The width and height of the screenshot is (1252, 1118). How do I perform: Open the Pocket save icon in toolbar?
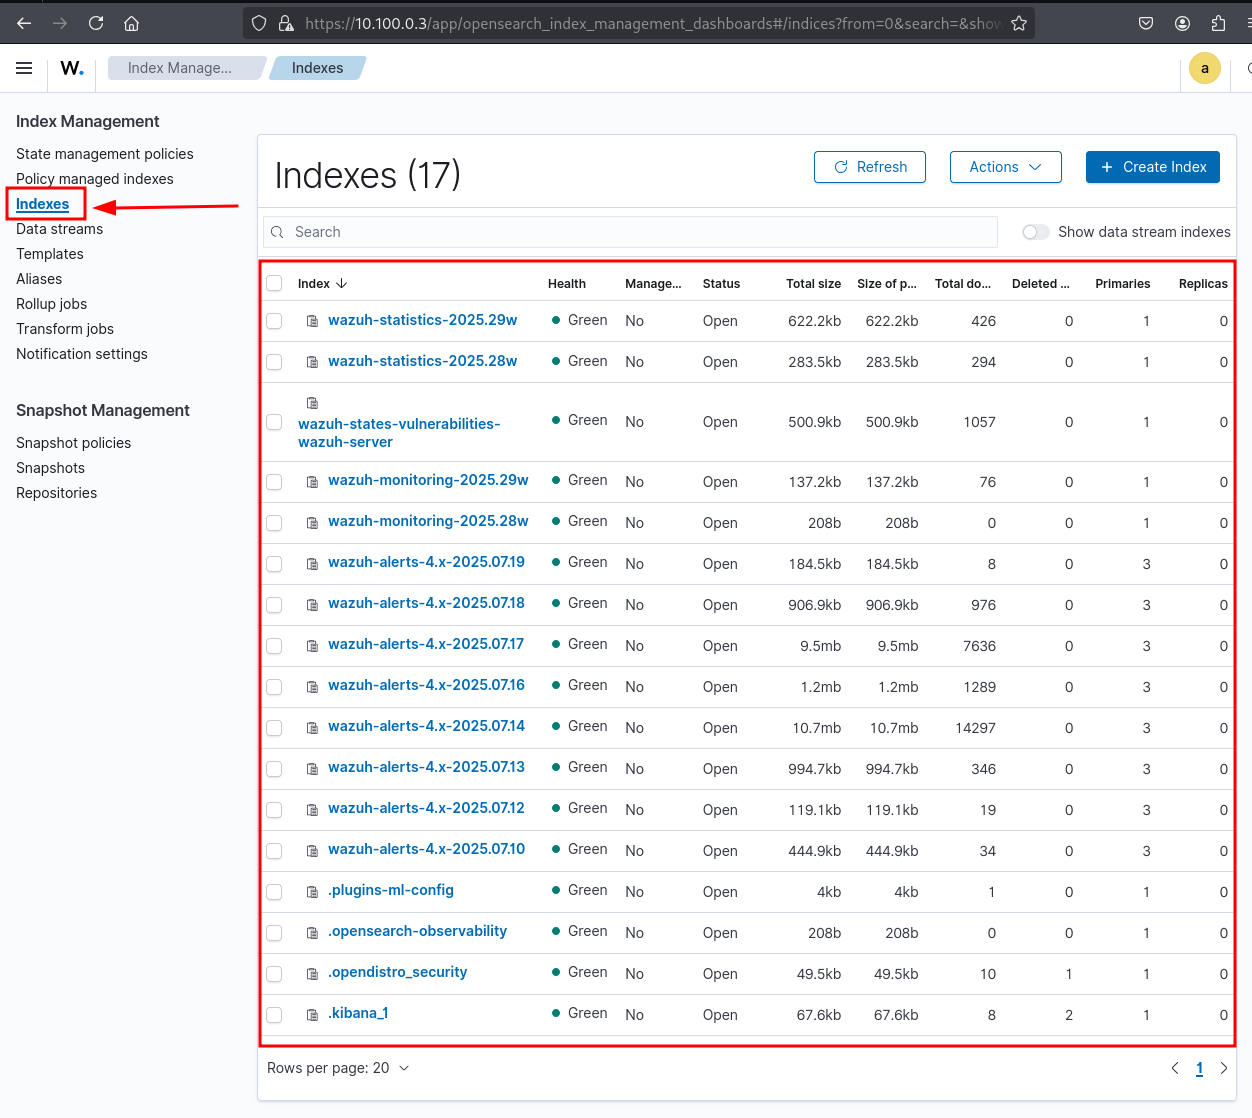pos(1146,23)
